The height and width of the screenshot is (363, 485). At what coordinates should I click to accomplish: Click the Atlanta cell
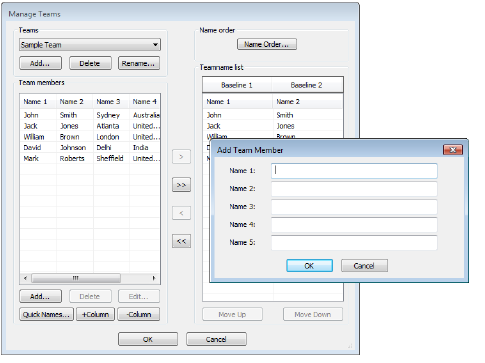click(x=108, y=126)
